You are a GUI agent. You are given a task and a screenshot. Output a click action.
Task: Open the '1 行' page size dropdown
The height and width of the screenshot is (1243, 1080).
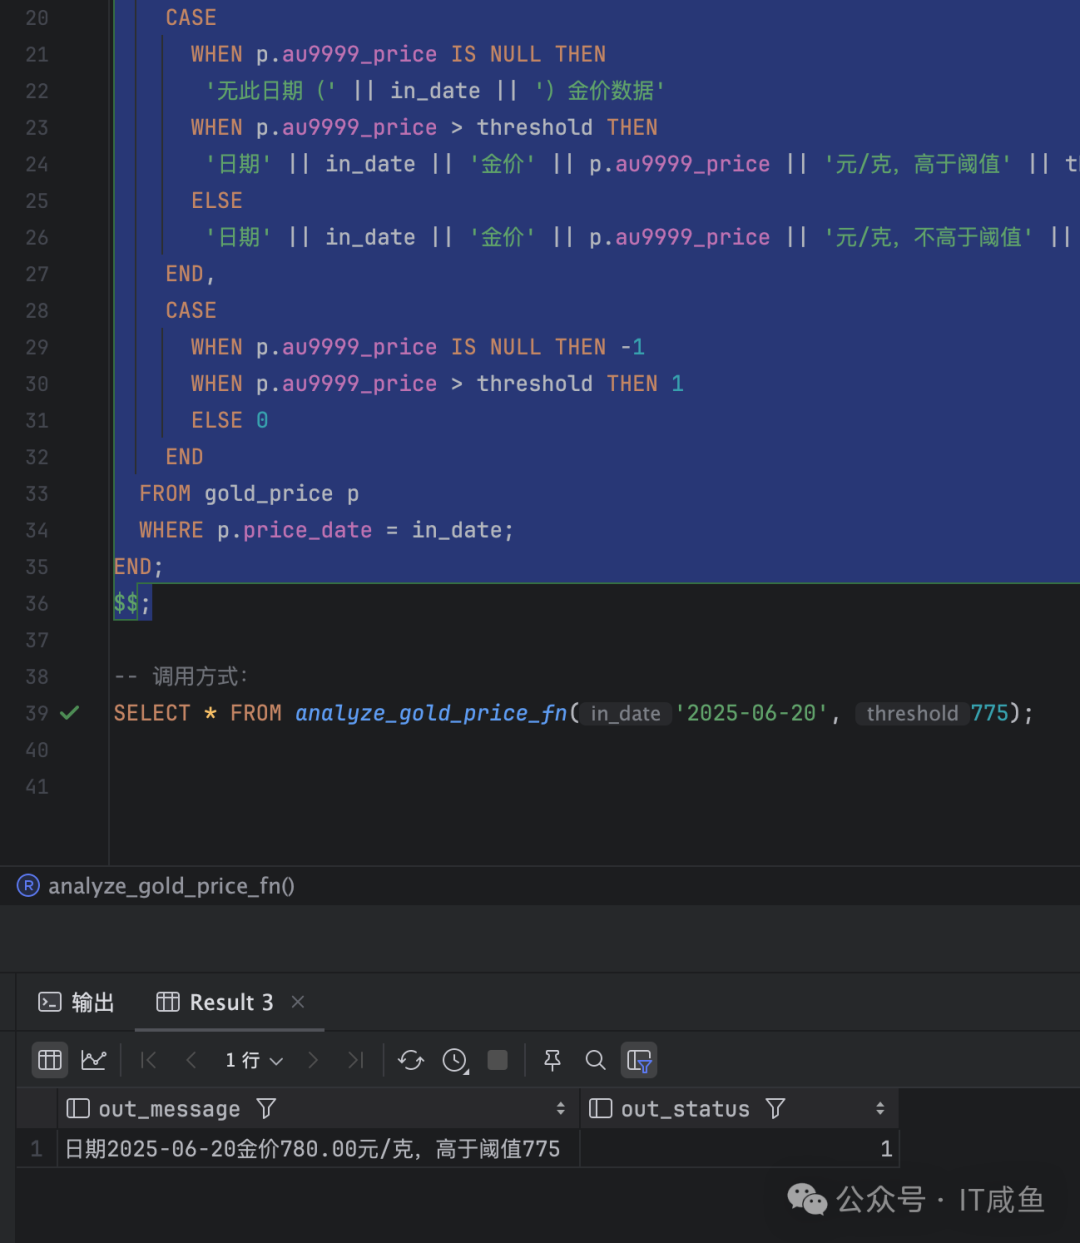pyautogui.click(x=254, y=1060)
